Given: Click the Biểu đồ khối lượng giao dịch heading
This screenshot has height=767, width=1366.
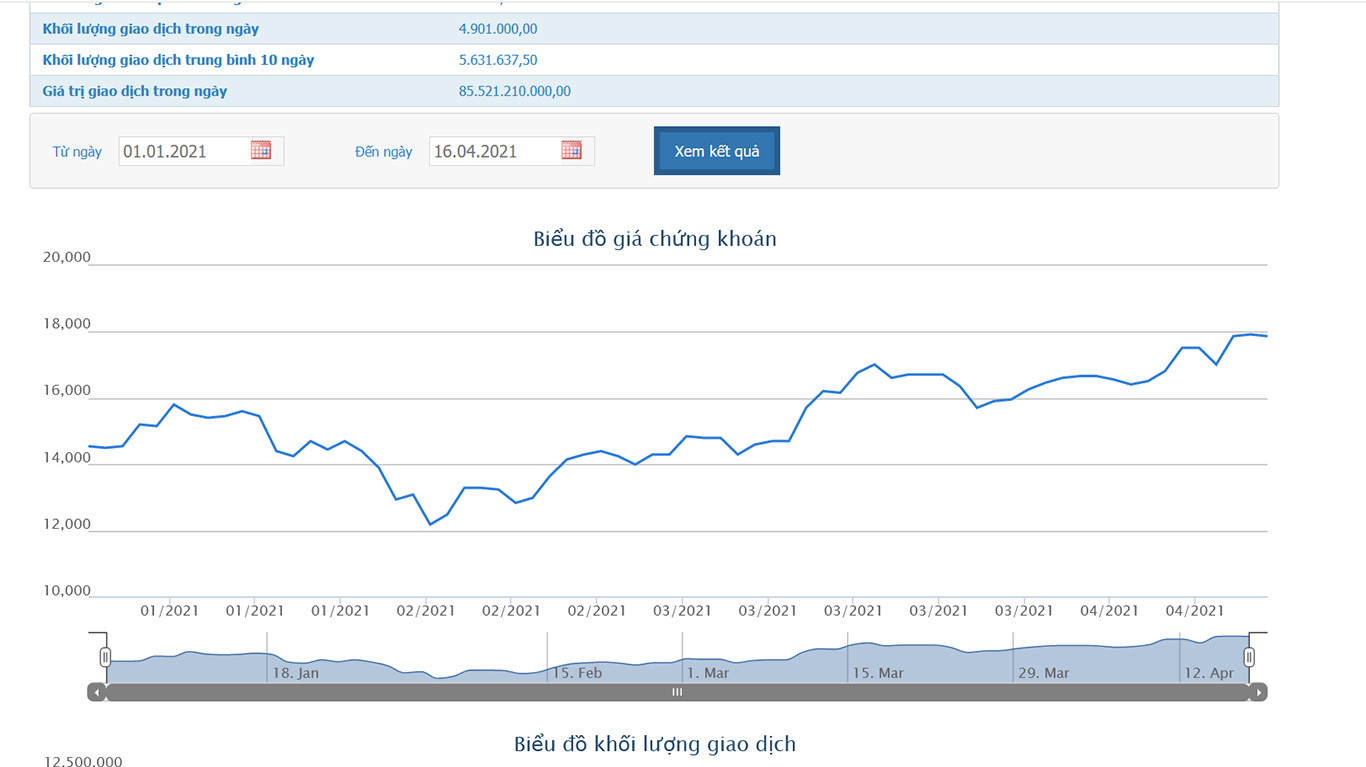Looking at the screenshot, I should click(655, 744).
